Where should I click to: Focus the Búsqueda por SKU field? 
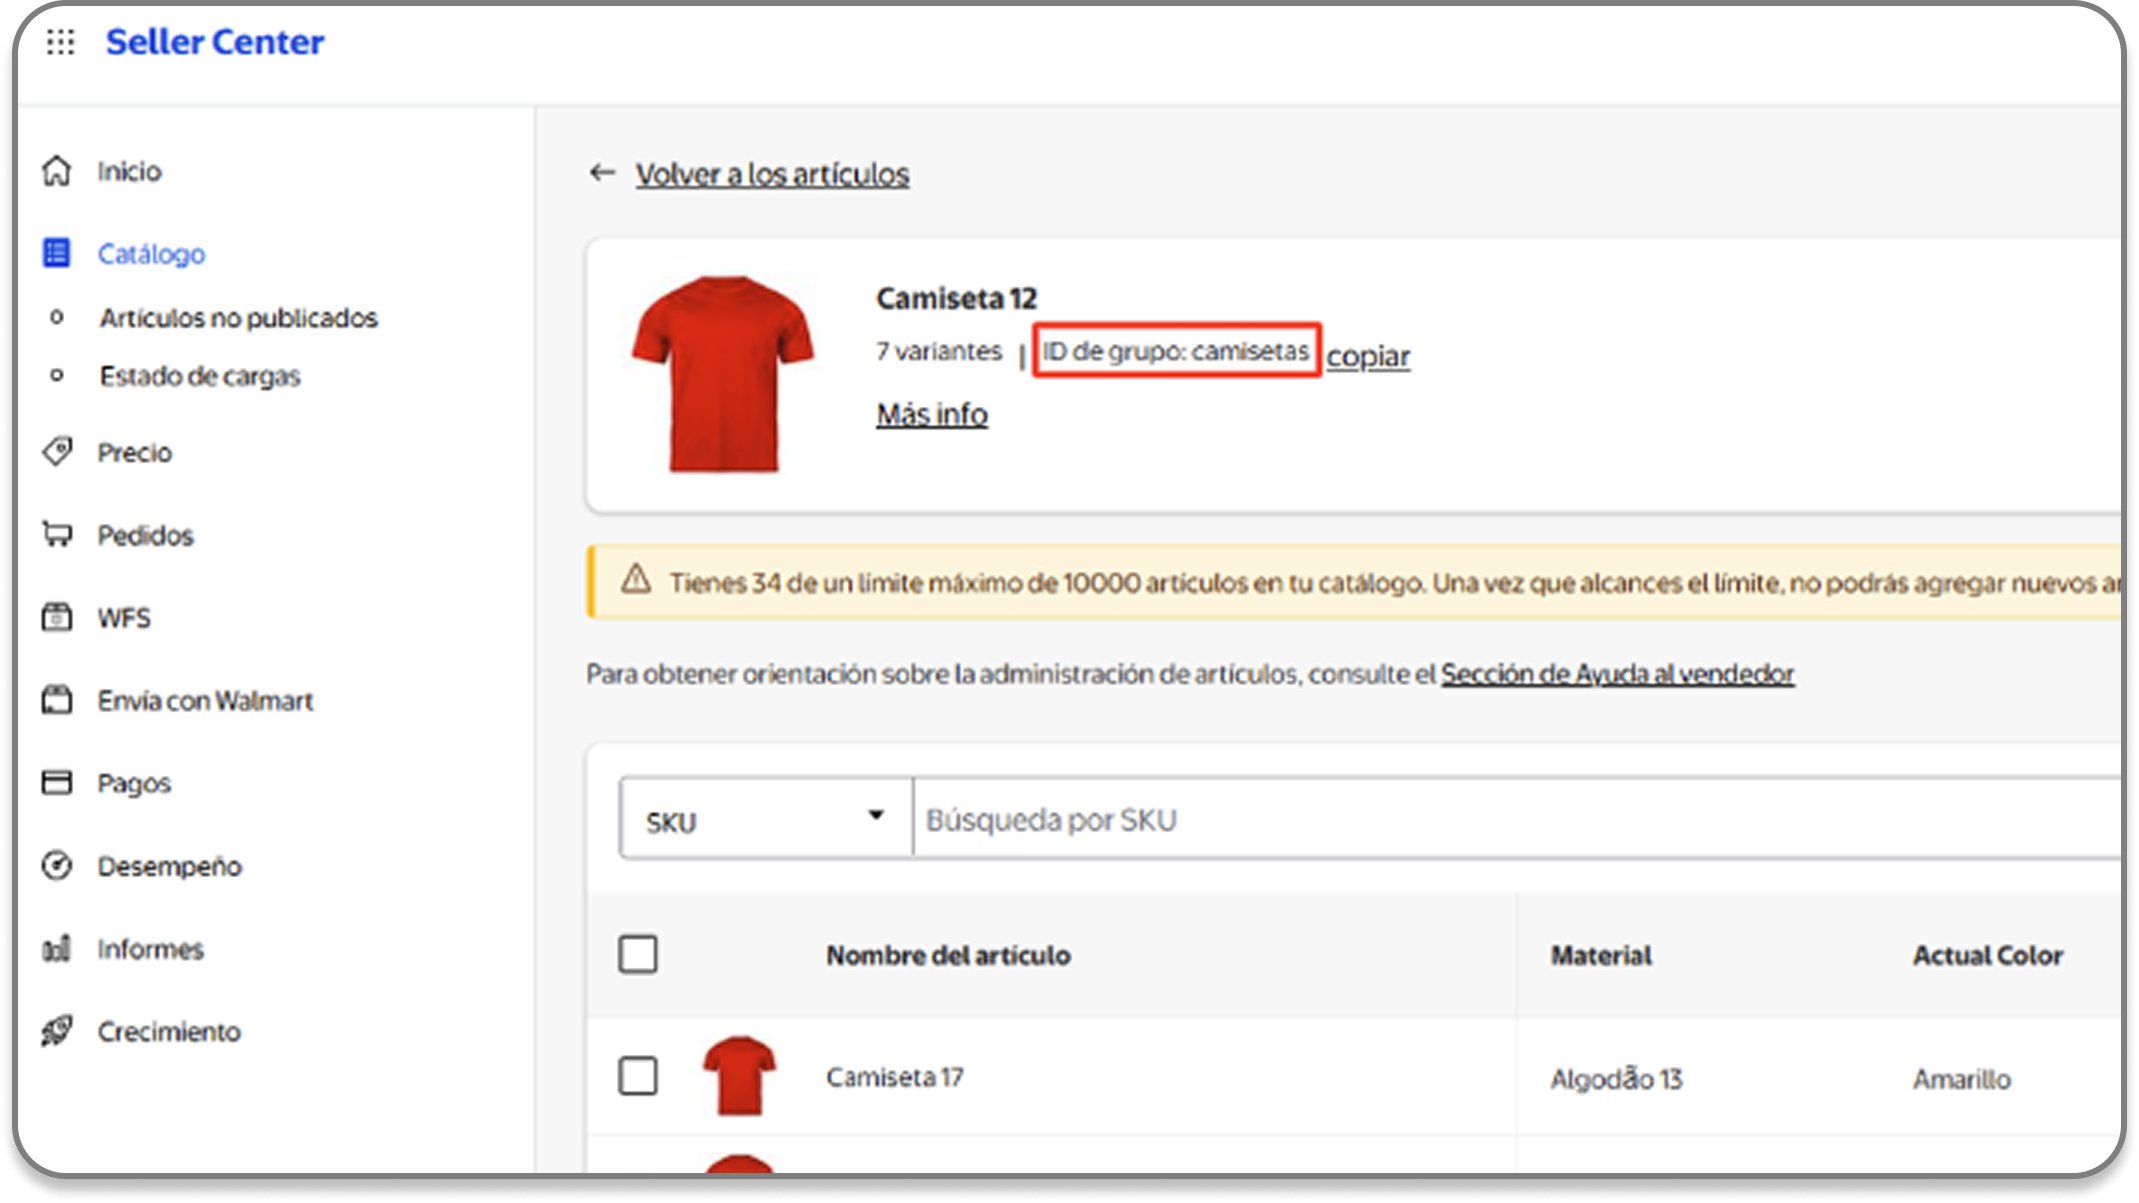point(1517,819)
